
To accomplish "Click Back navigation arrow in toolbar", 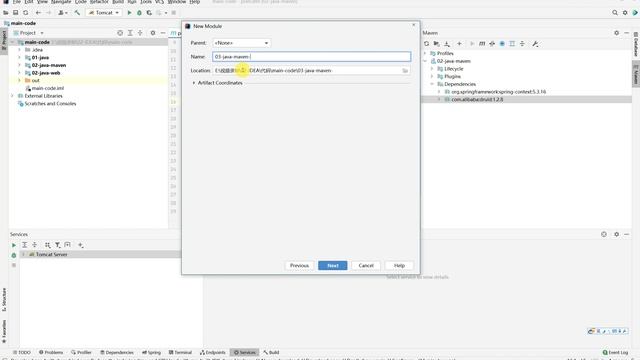I will coord(38,13).
